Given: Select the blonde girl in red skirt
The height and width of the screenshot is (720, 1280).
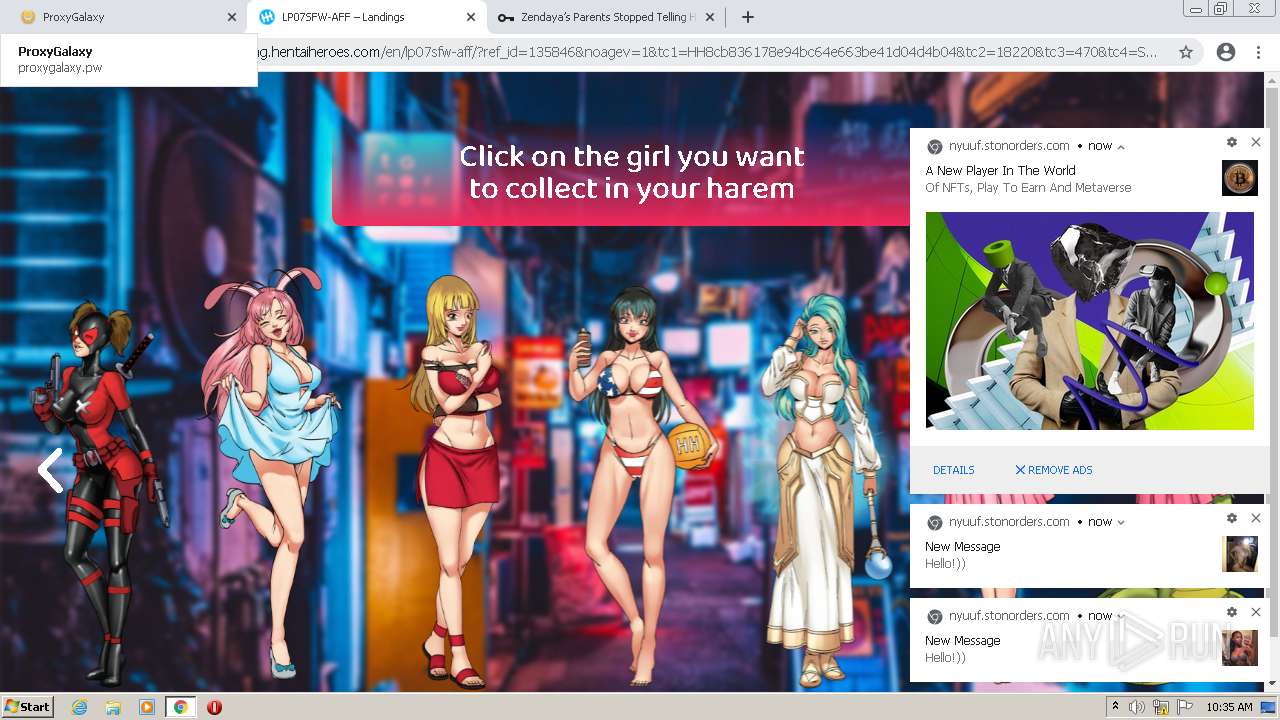Looking at the screenshot, I should 458,480.
